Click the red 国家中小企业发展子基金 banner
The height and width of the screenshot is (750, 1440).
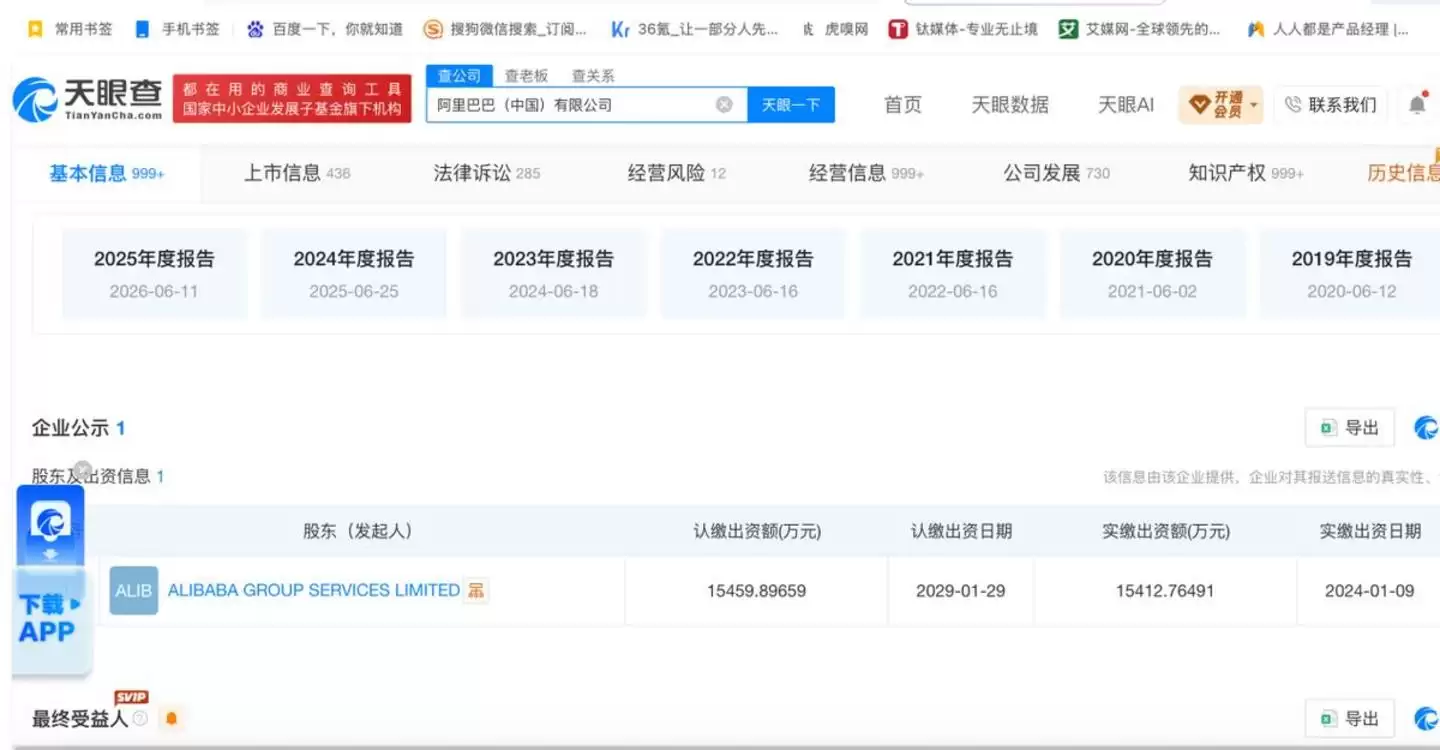coord(292,99)
